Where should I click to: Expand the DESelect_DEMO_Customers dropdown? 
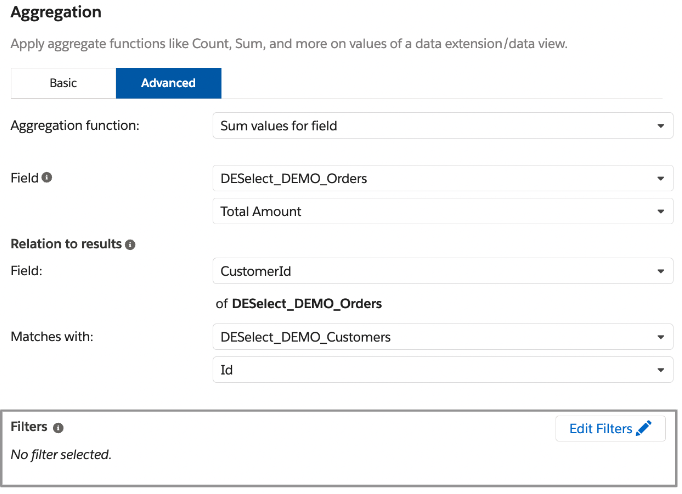(442, 337)
